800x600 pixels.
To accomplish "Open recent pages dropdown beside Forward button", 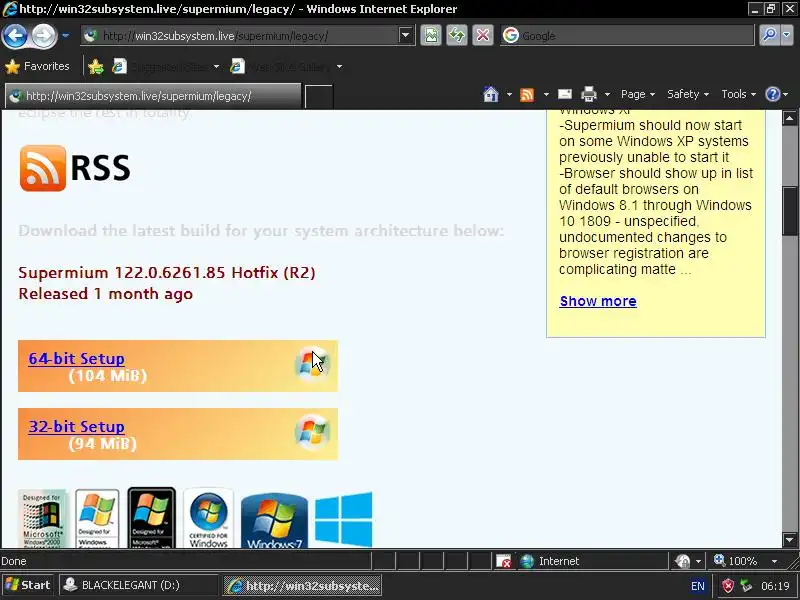I will (66, 36).
